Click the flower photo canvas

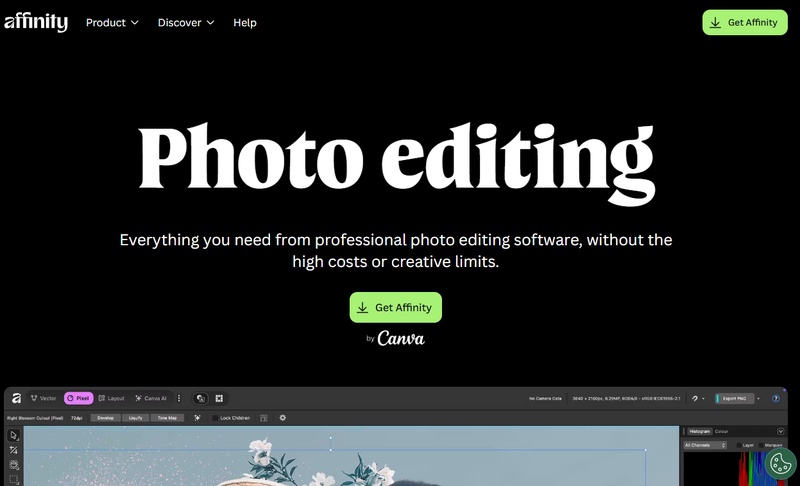tap(351, 456)
